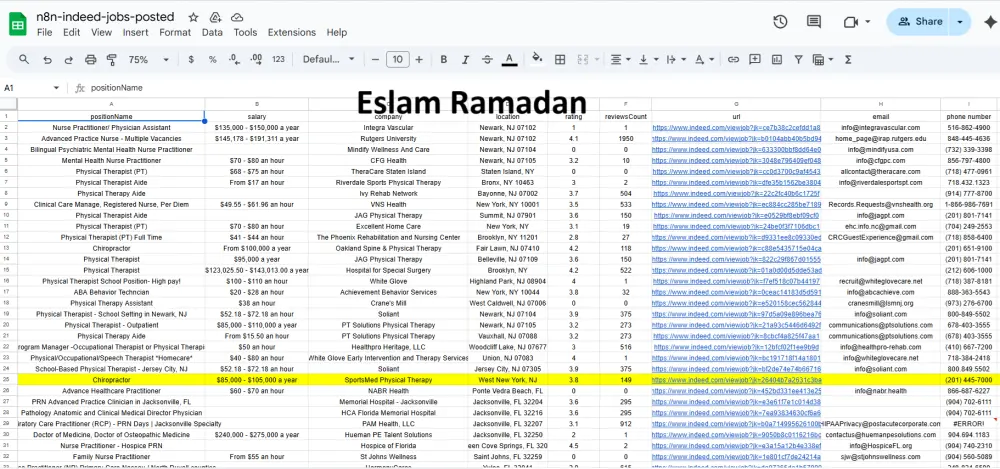This screenshot has height=469, width=1000.
Task: Activate the paint format tool
Action: point(112,59)
